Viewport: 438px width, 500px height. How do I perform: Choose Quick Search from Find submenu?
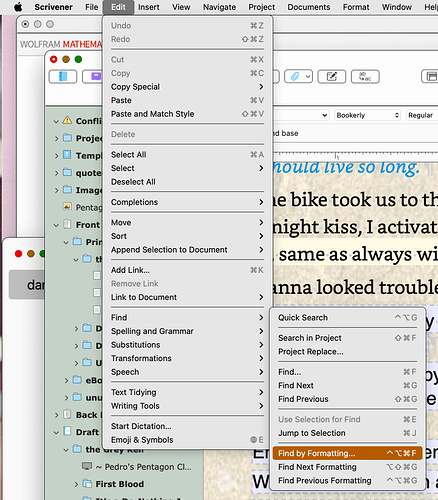[x=347, y=318]
